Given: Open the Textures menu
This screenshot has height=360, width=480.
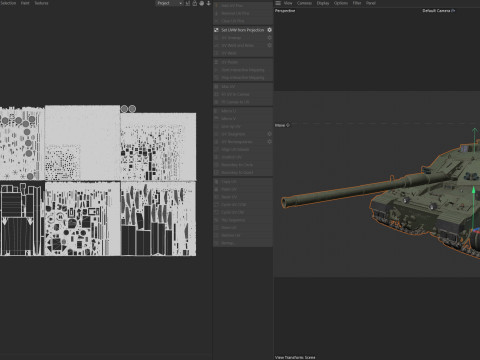Looking at the screenshot, I should [x=41, y=3].
